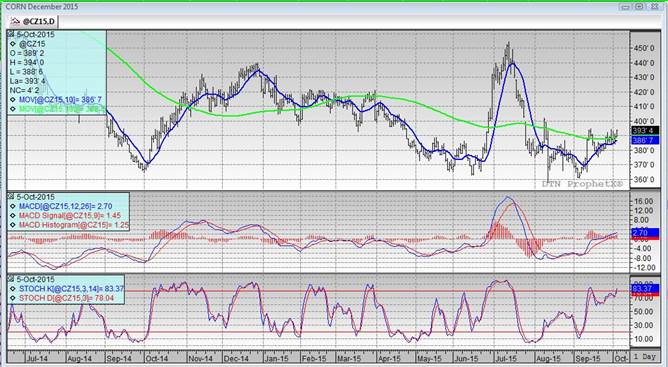Click the diamond marker beside MACD Signal

click(13, 216)
